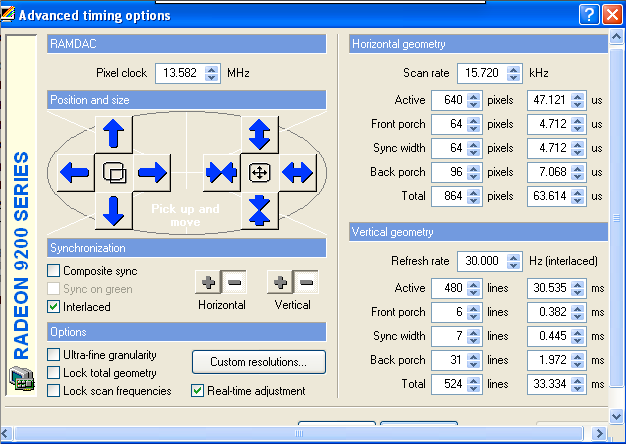Viewport: 626px width, 444px height.
Task: Decrease horizontal size with the inward arrows icon
Action: click(221, 173)
